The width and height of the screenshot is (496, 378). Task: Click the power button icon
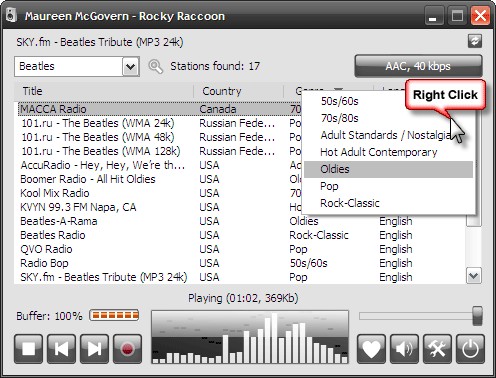pos(470,349)
